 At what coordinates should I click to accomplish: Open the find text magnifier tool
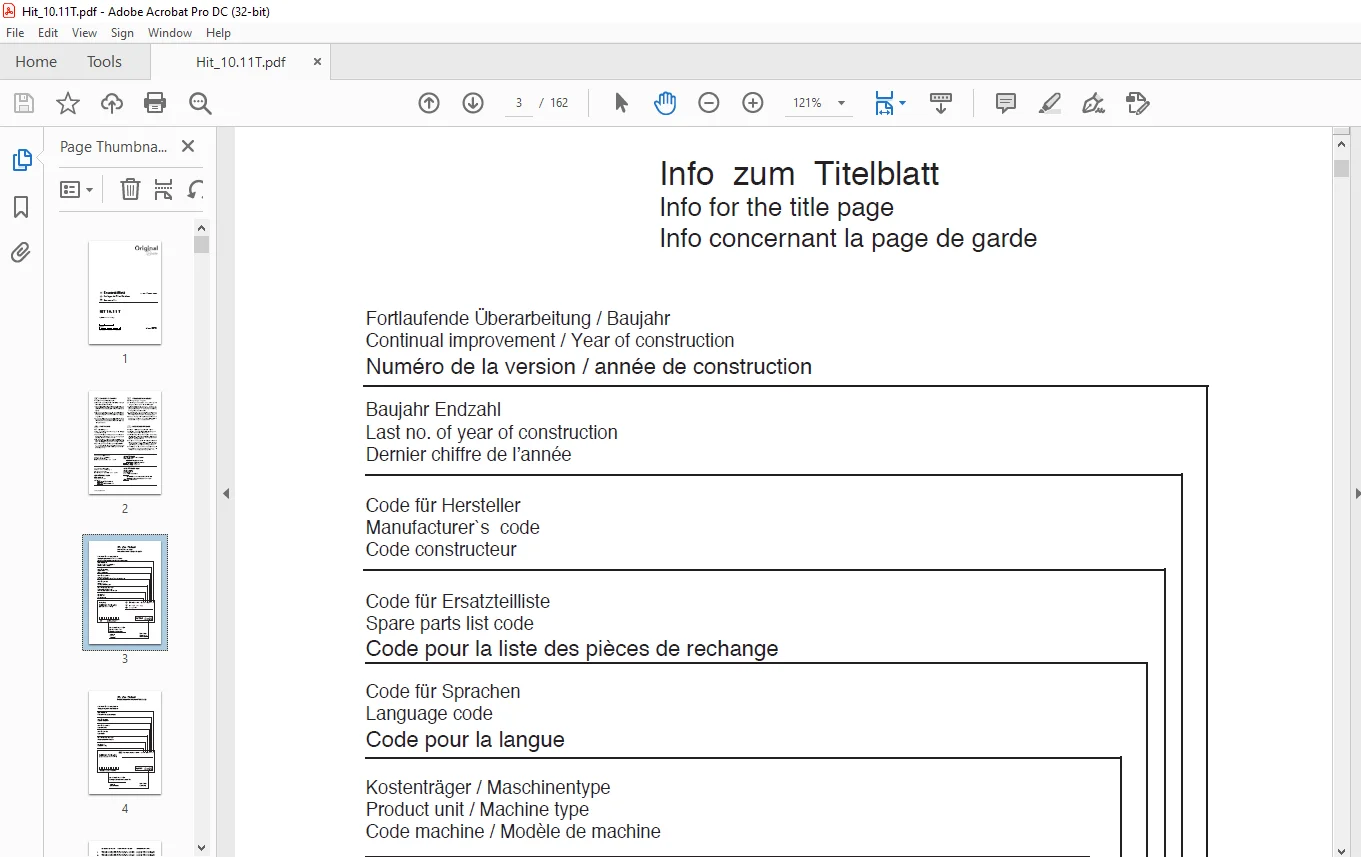pos(200,102)
